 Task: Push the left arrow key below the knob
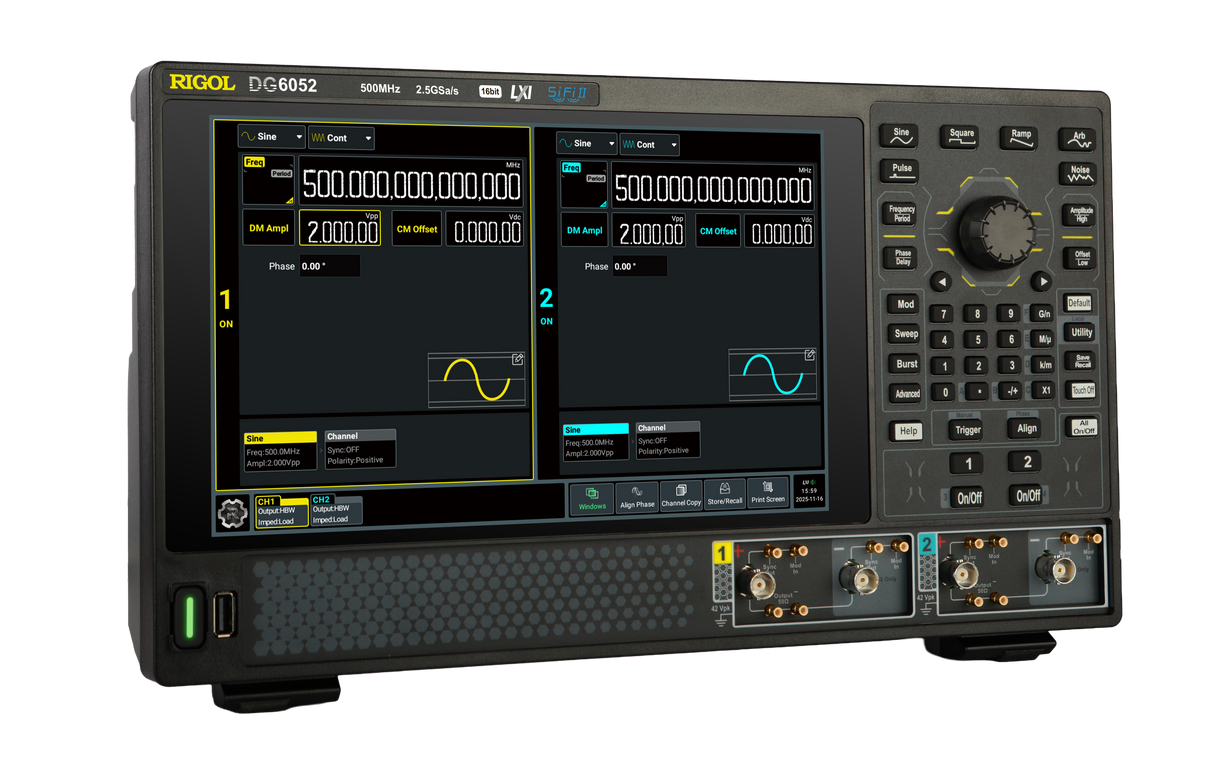point(940,282)
